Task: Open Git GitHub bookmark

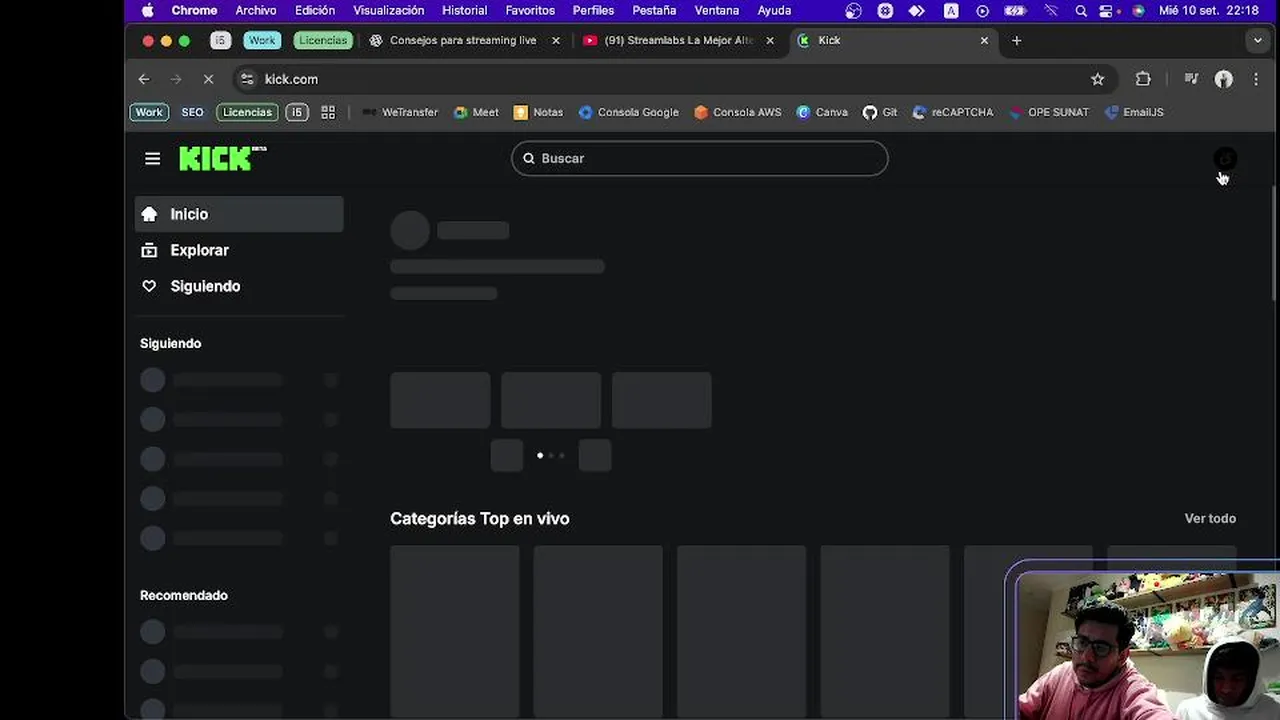Action: coord(880,112)
